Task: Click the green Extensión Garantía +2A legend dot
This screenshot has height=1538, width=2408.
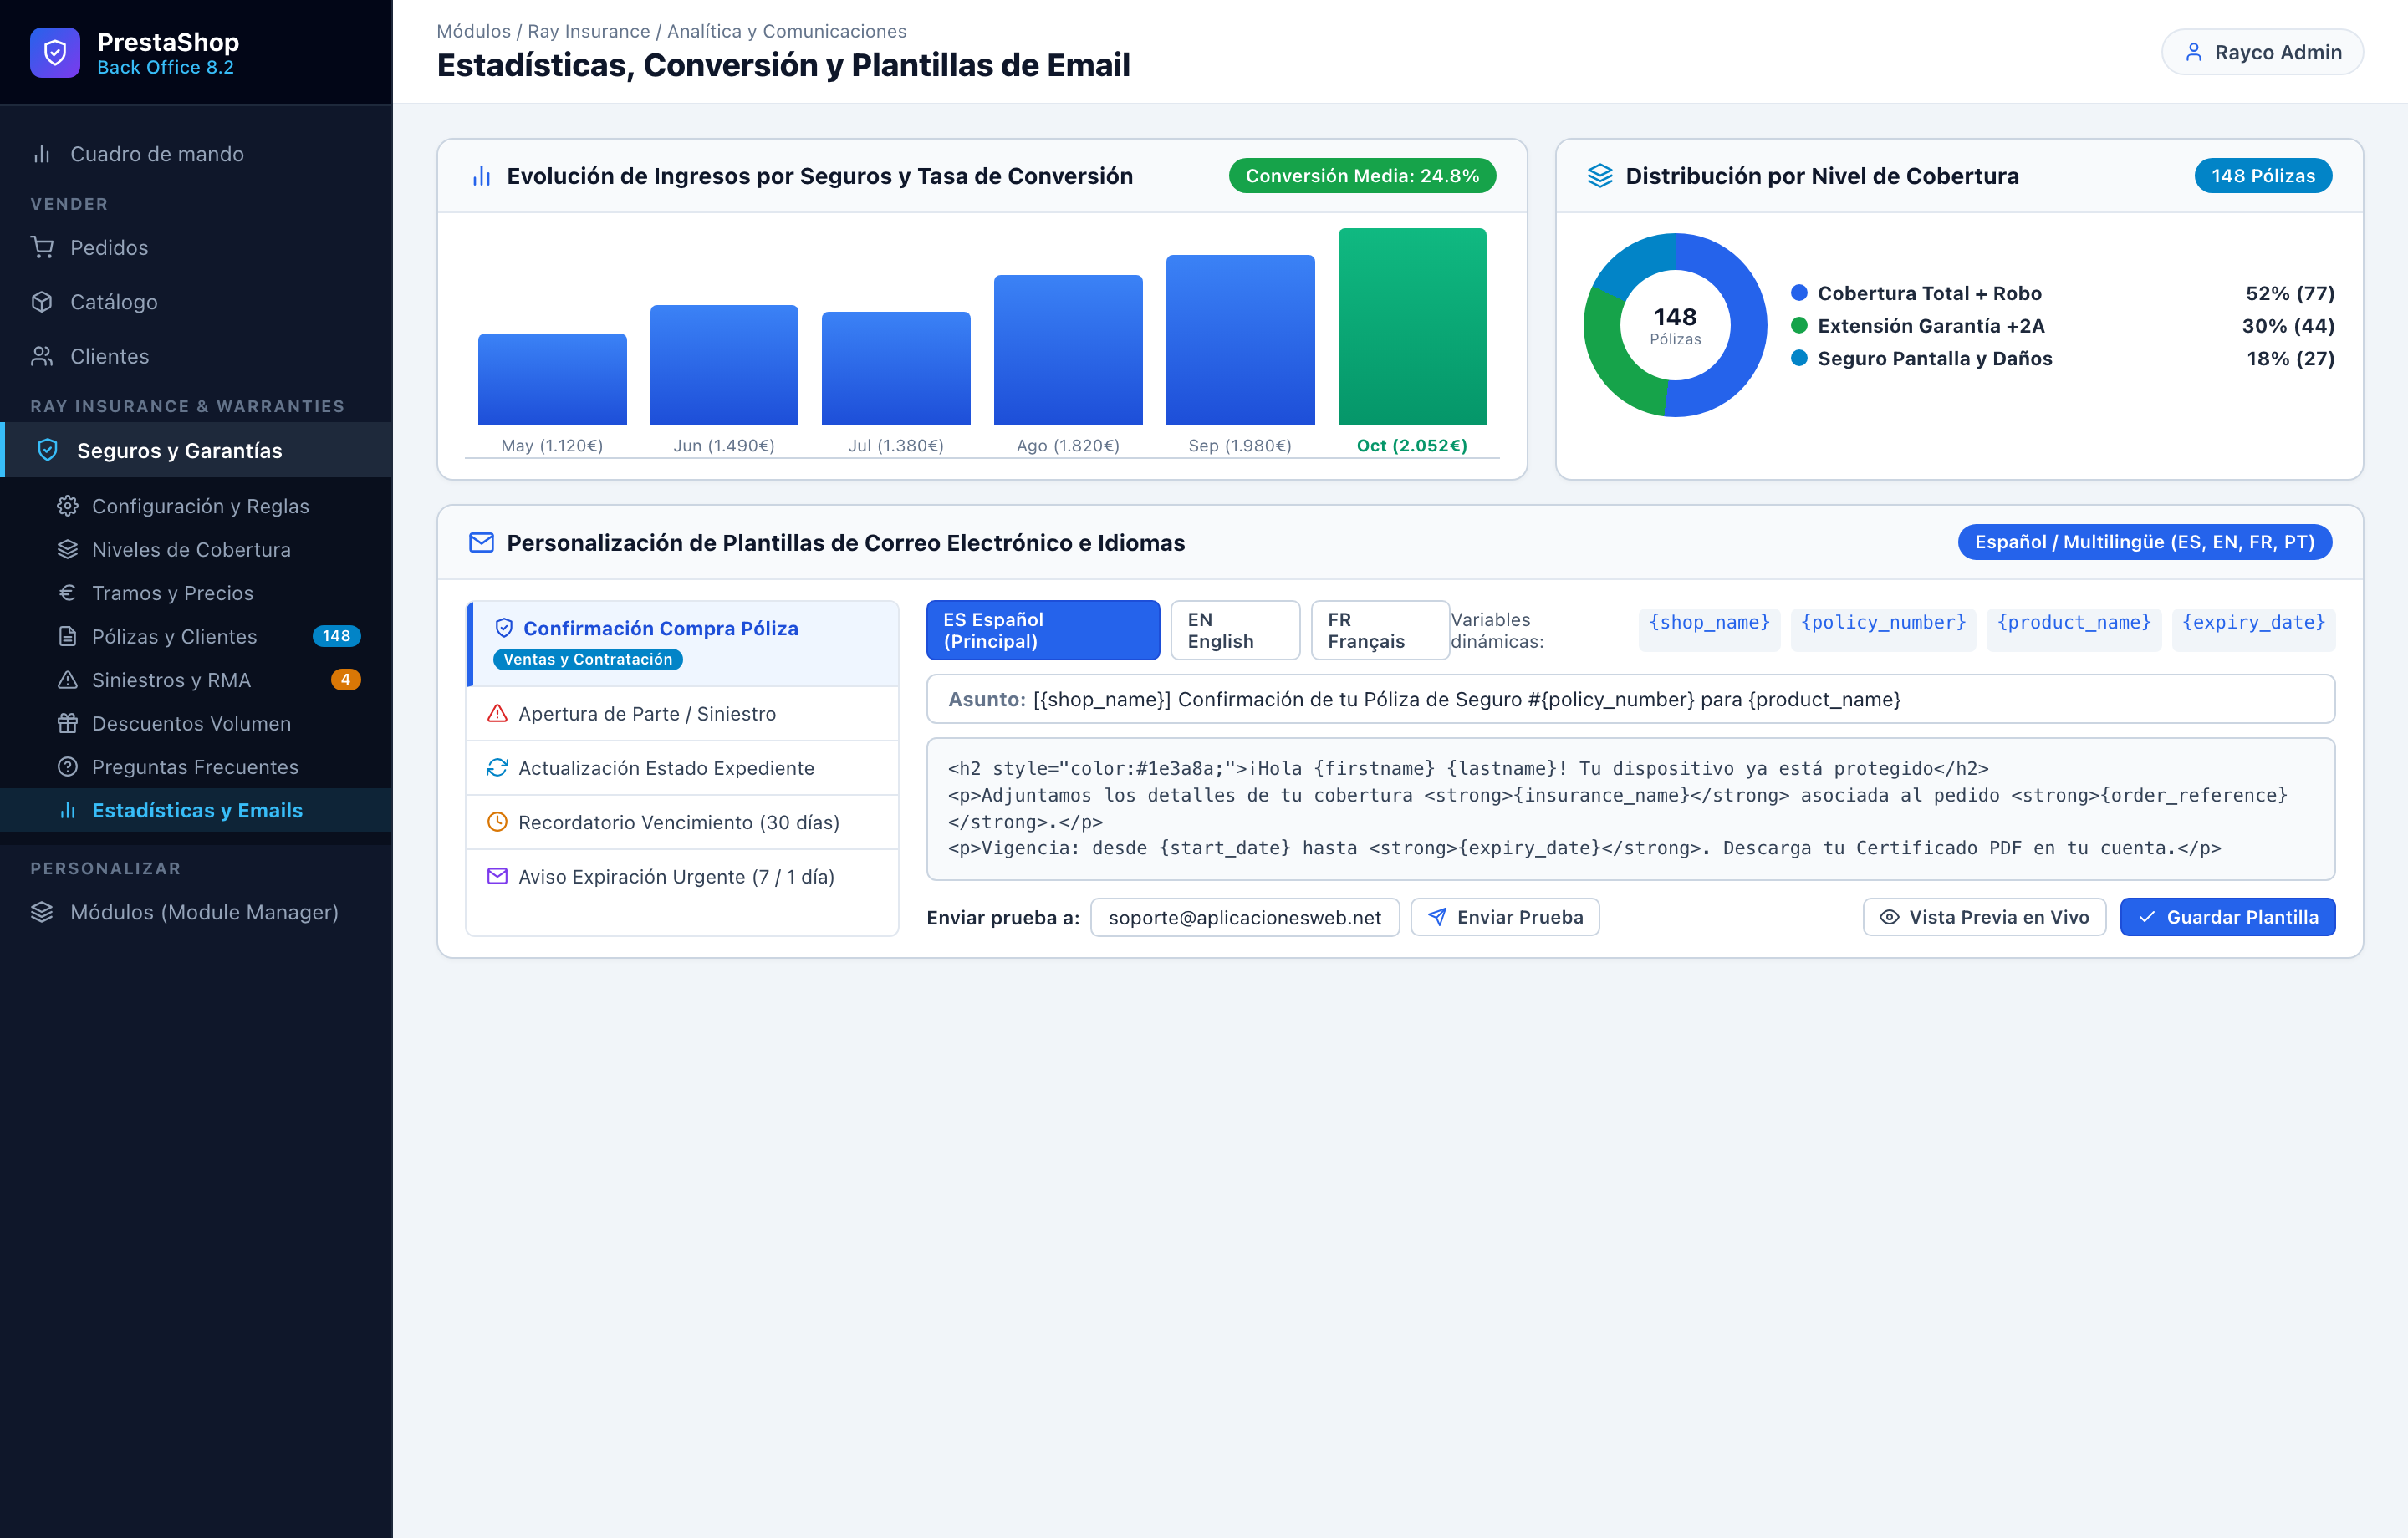Action: coord(1799,325)
